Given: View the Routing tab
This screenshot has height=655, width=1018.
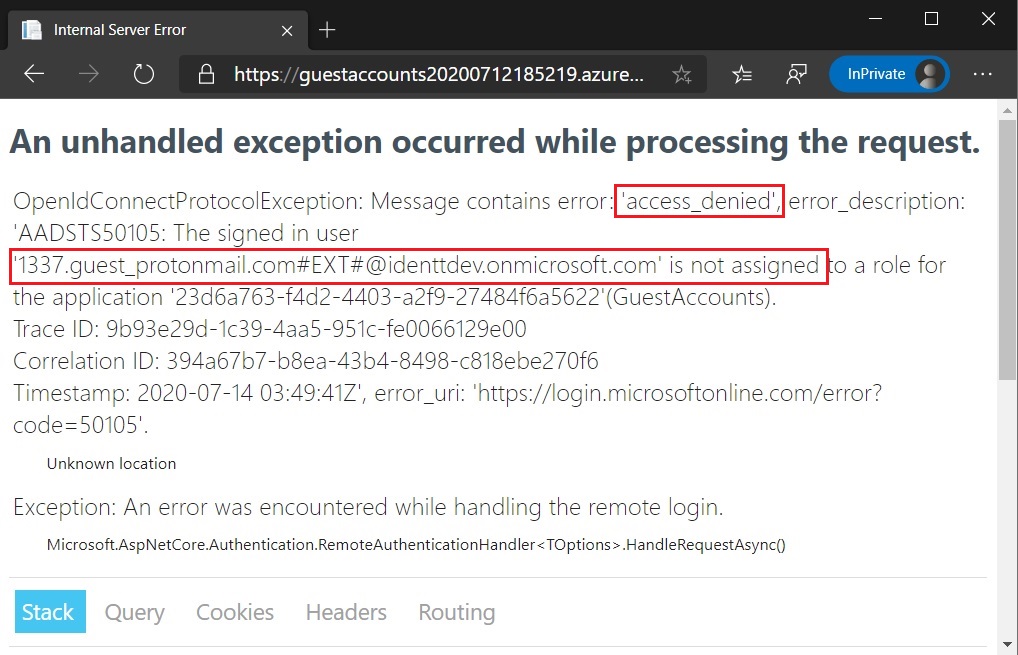Looking at the screenshot, I should [456, 612].
